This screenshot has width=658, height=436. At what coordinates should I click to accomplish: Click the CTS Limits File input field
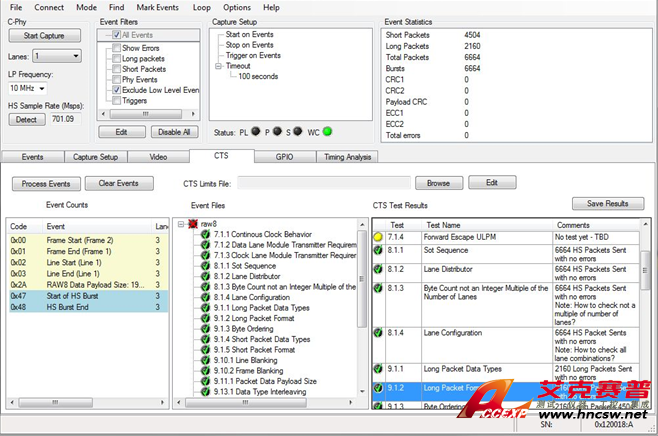pos(324,184)
